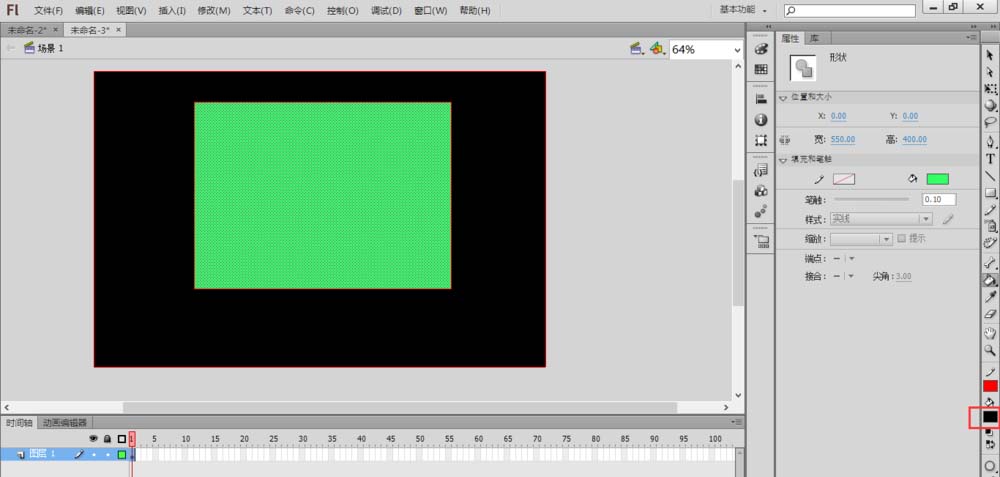Open the Swatches panel grid icon
1000x477 pixels.
pos(761,69)
